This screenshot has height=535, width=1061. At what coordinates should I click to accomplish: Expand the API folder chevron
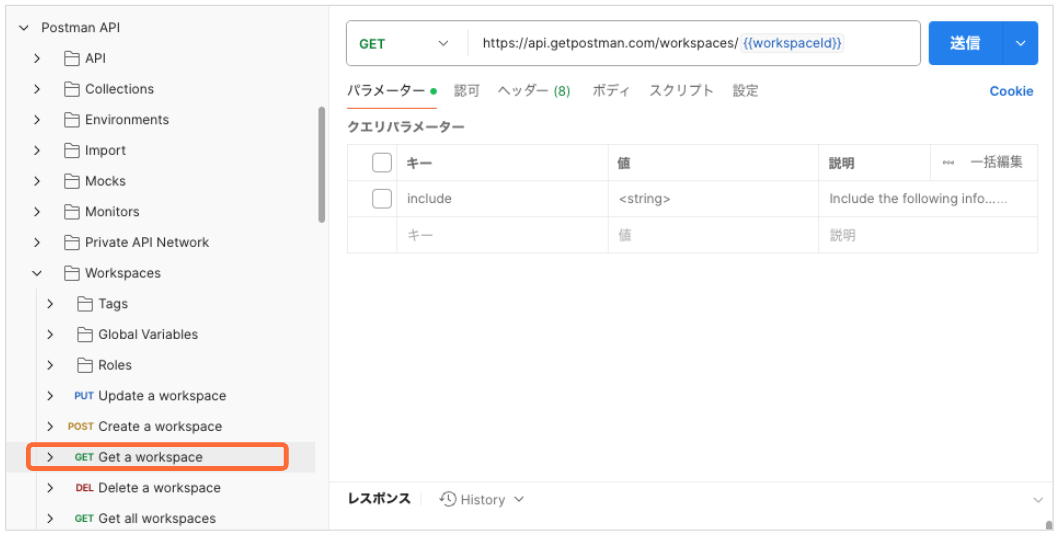pyautogui.click(x=37, y=59)
